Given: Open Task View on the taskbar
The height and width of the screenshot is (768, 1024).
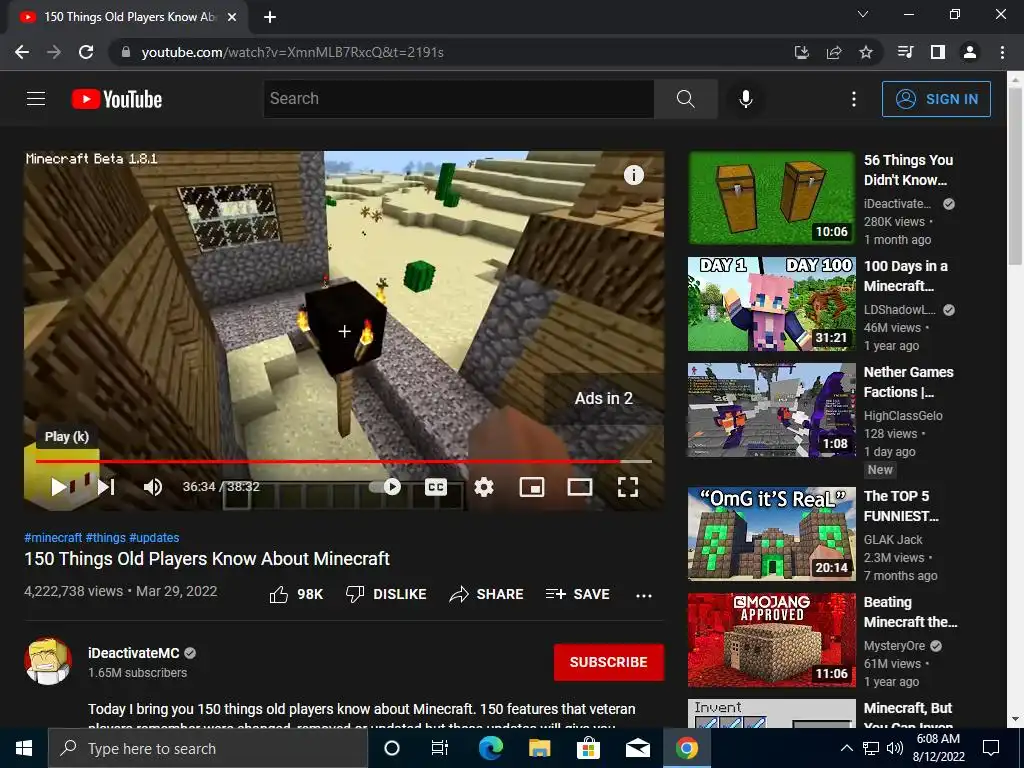Looking at the screenshot, I should [440, 748].
